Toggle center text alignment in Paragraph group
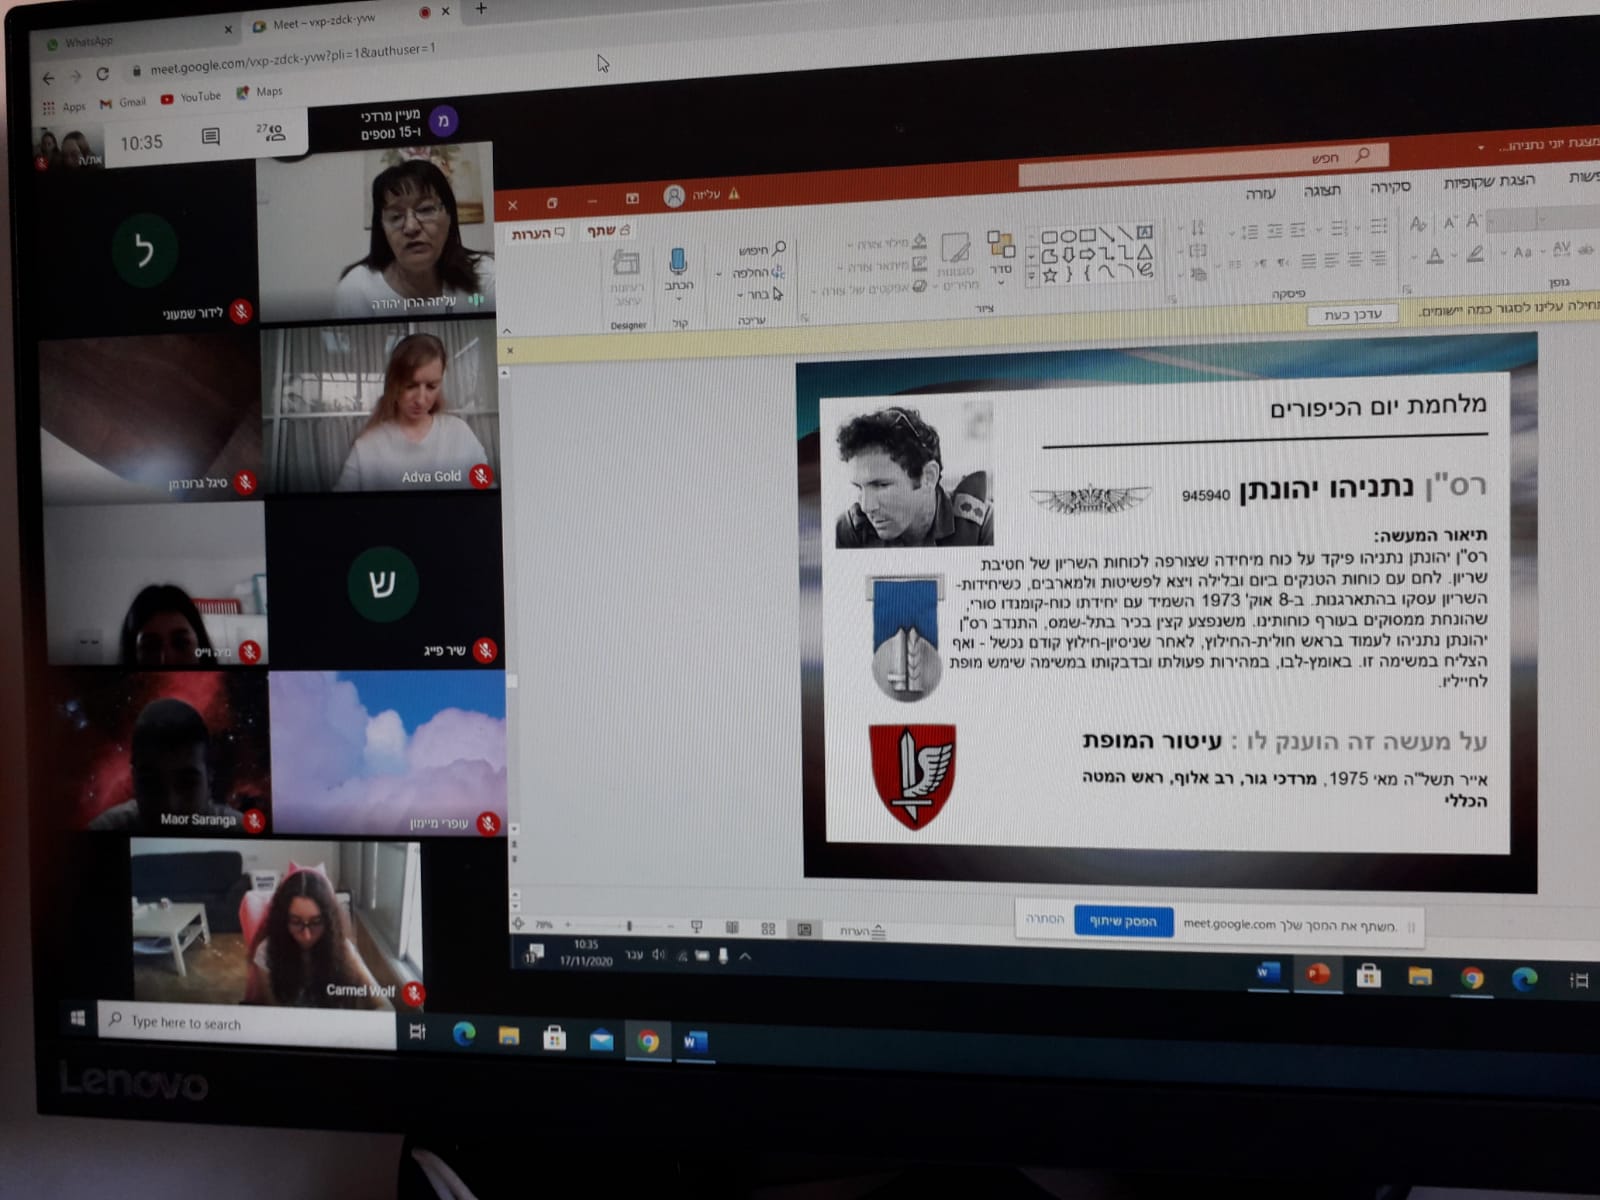The width and height of the screenshot is (1600, 1200). pyautogui.click(x=1354, y=260)
